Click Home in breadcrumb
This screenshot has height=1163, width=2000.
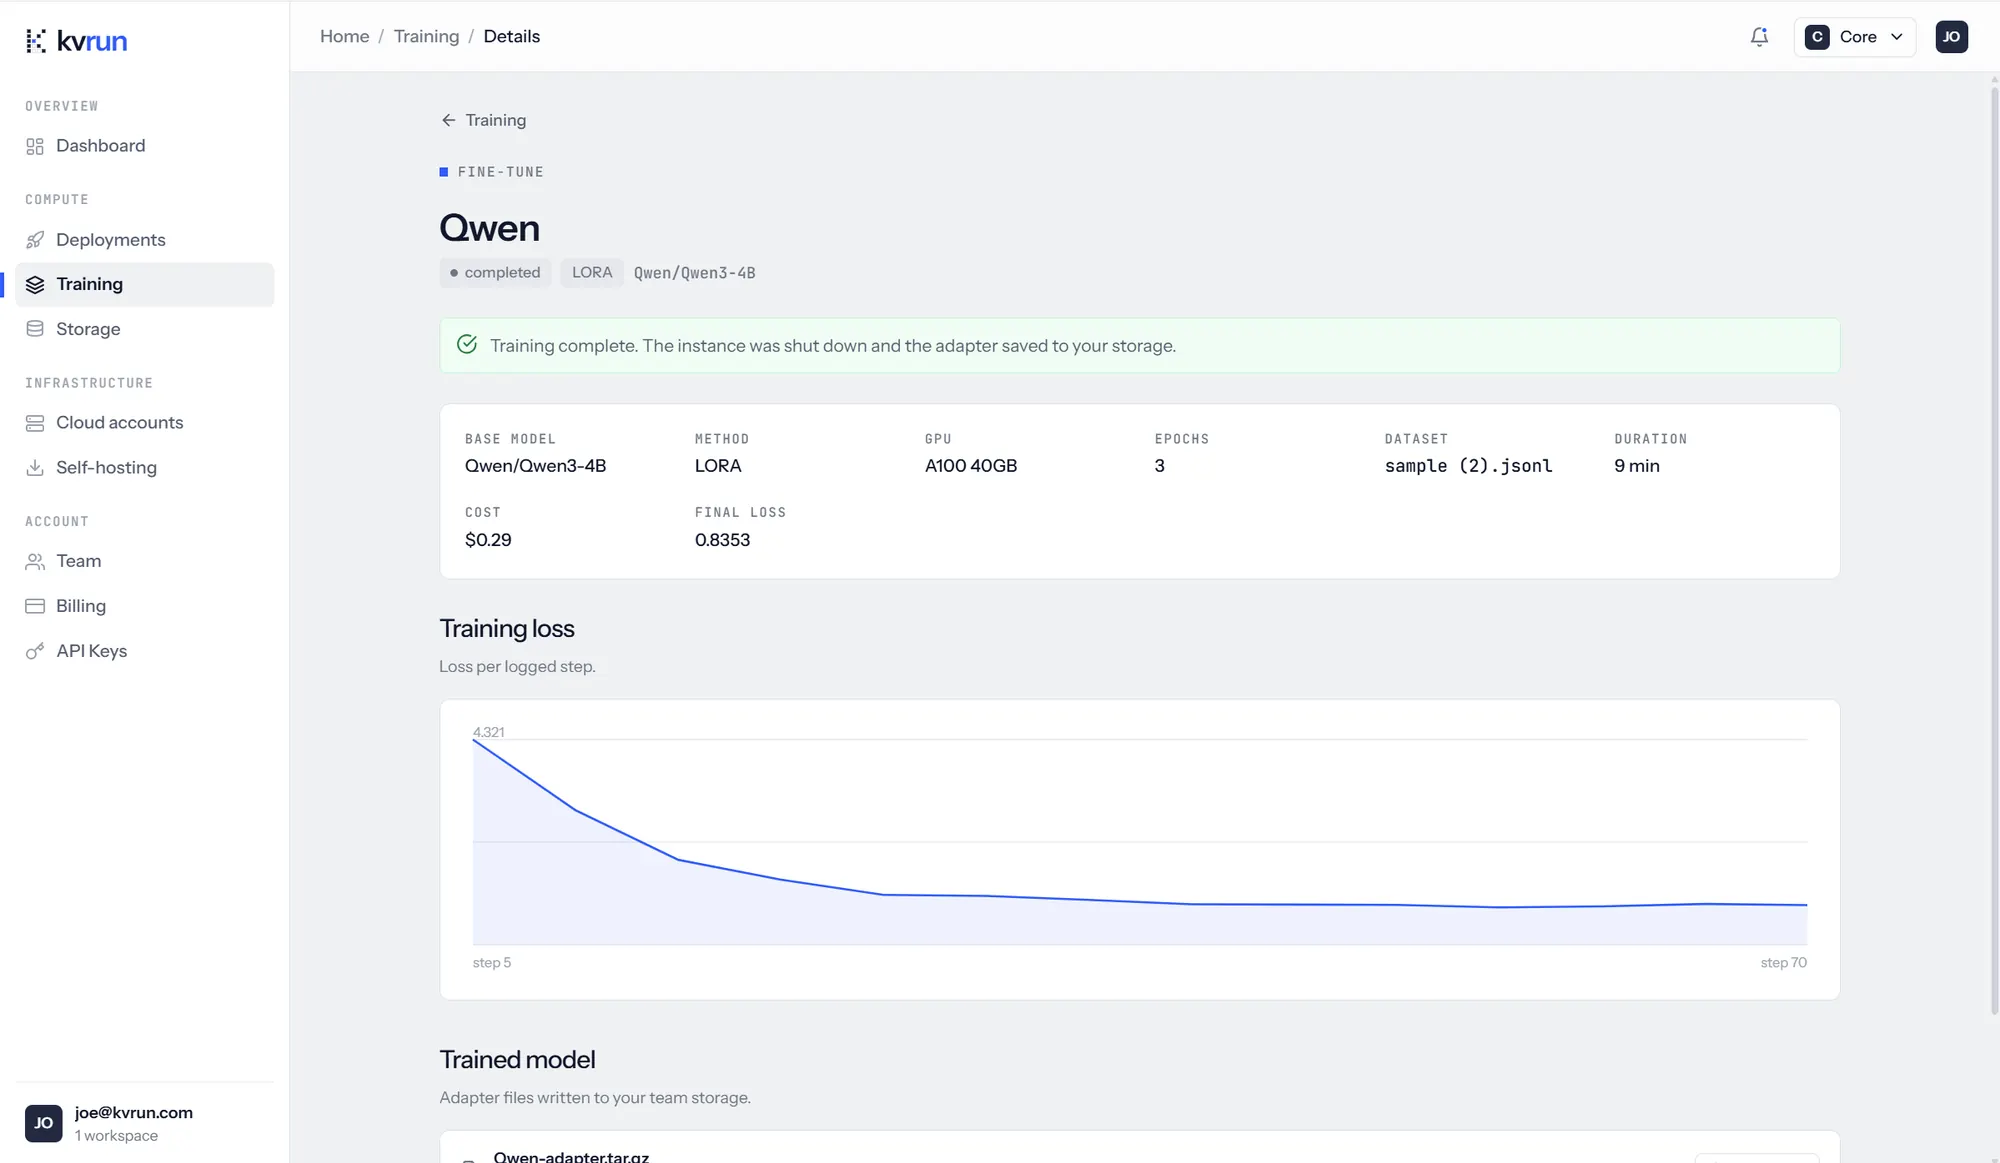pyautogui.click(x=344, y=36)
